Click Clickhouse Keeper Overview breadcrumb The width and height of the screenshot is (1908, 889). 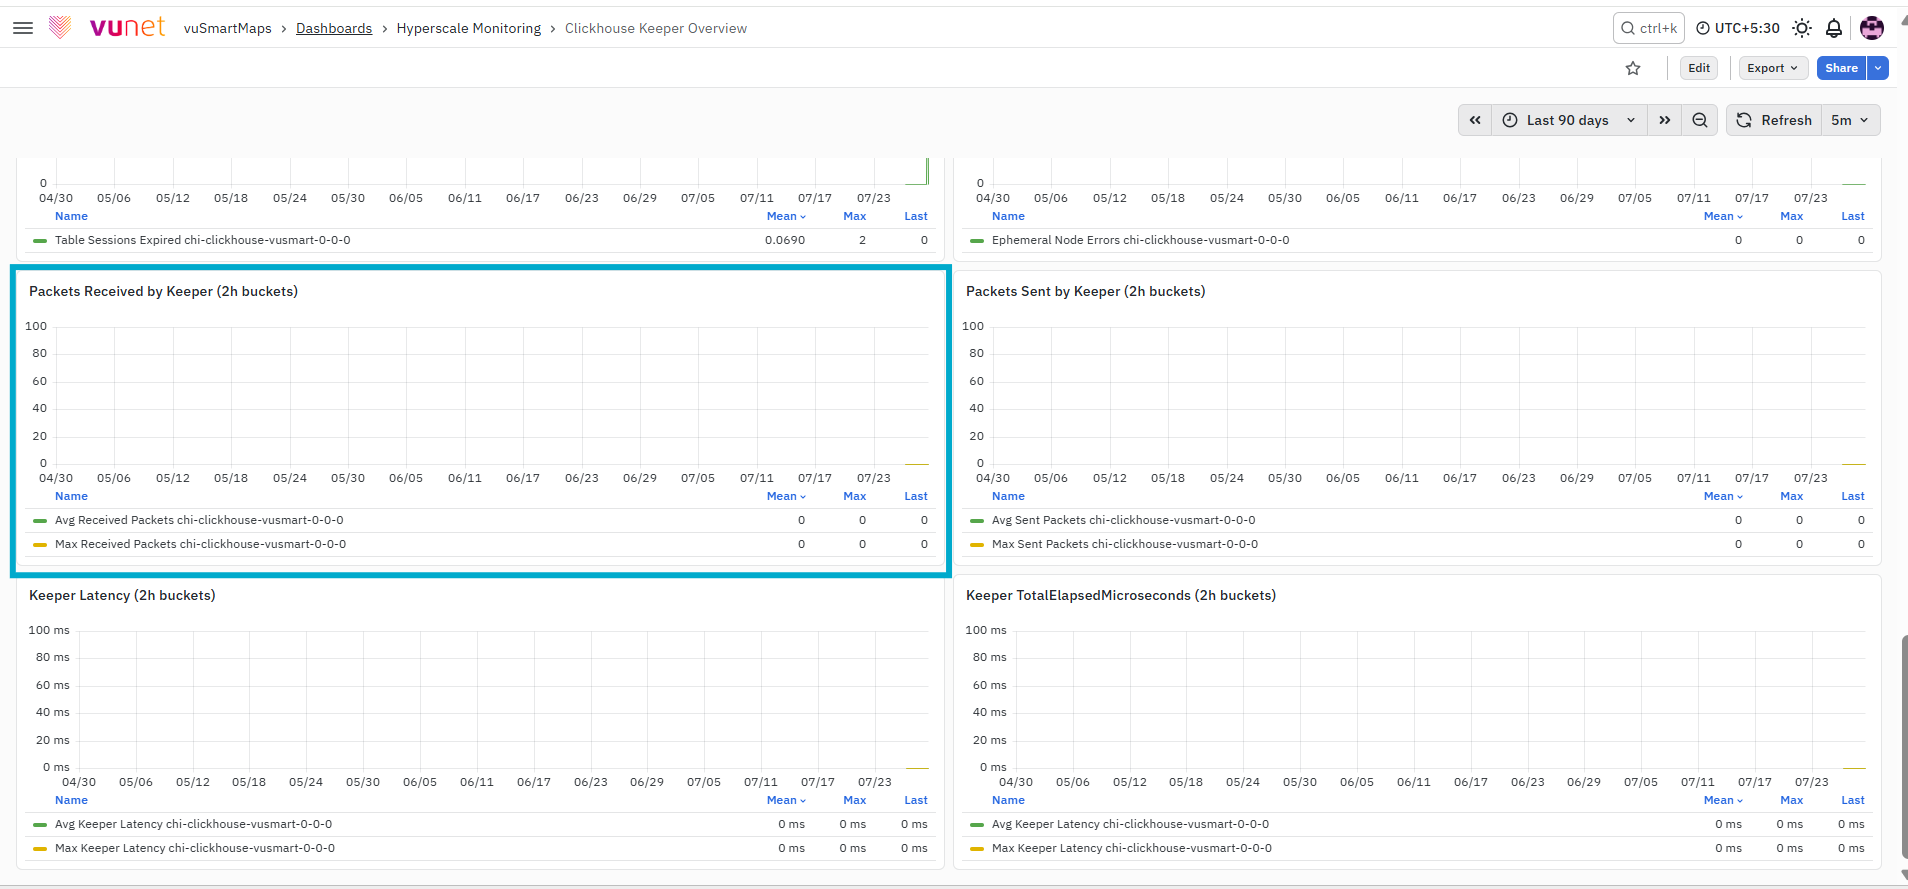click(x=656, y=28)
